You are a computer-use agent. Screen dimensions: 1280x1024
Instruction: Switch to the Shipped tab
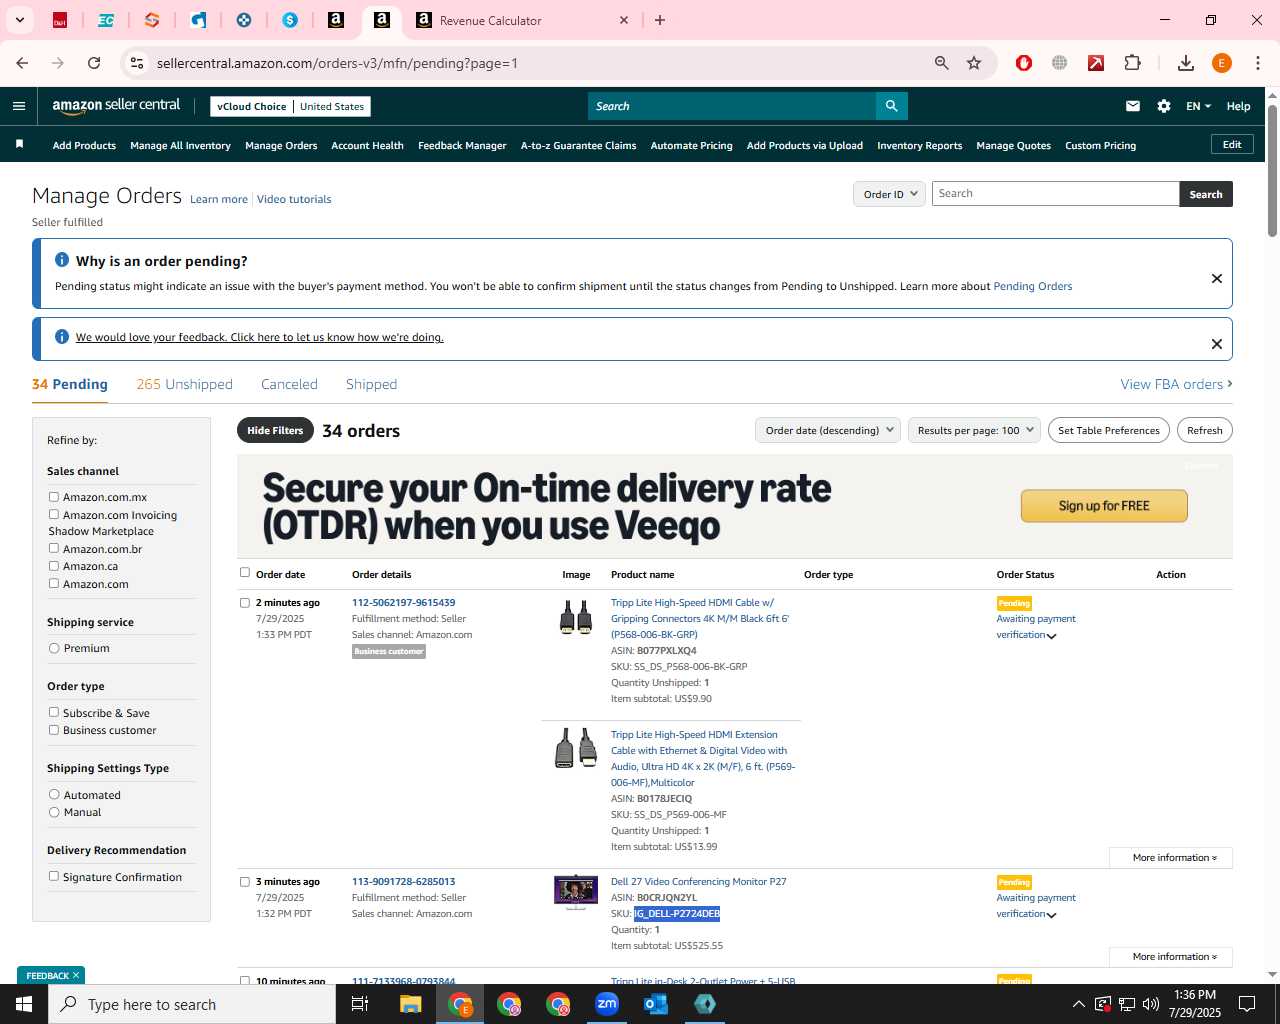tap(371, 384)
